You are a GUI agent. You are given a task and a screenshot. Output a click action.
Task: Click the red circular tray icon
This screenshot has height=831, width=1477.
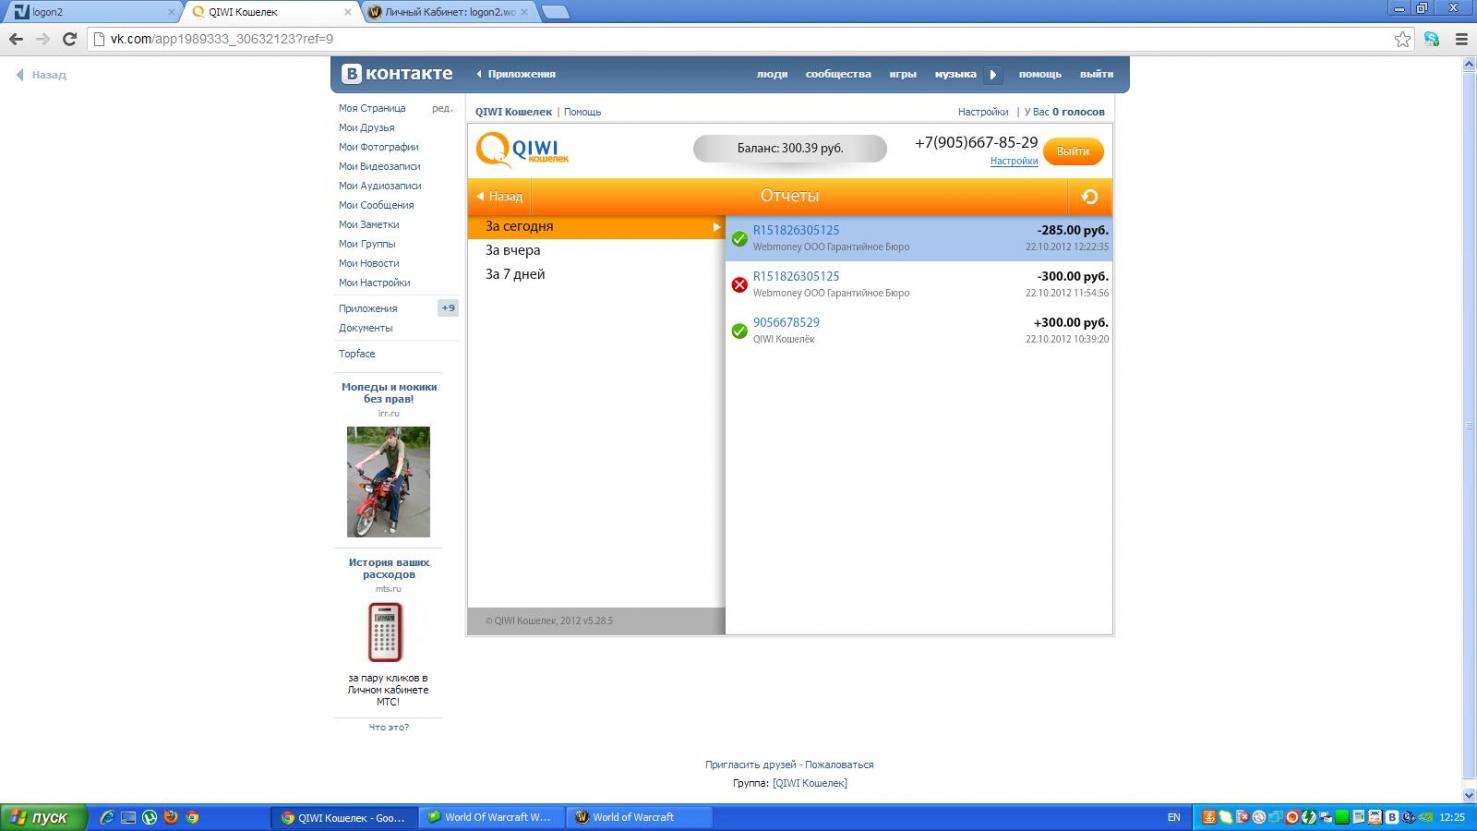click(1292, 817)
